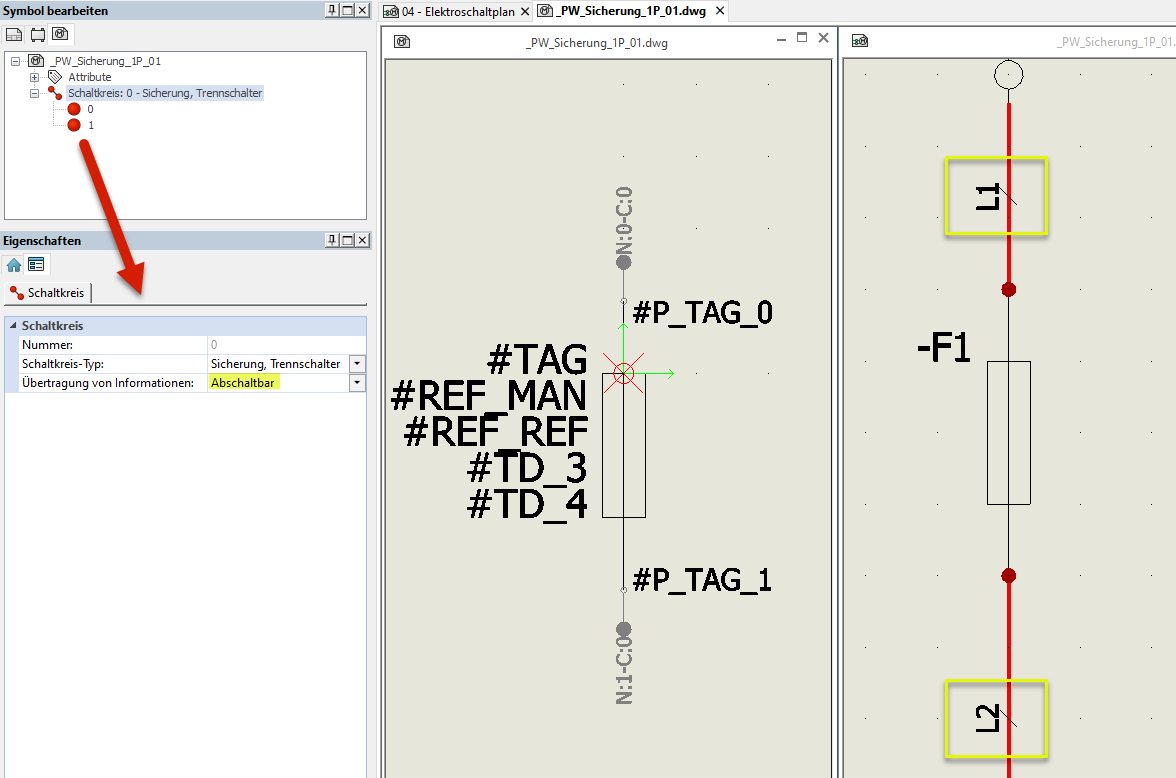Collapse the Schaltkreis properties section
Image resolution: width=1176 pixels, height=778 pixels.
click(x=12, y=326)
